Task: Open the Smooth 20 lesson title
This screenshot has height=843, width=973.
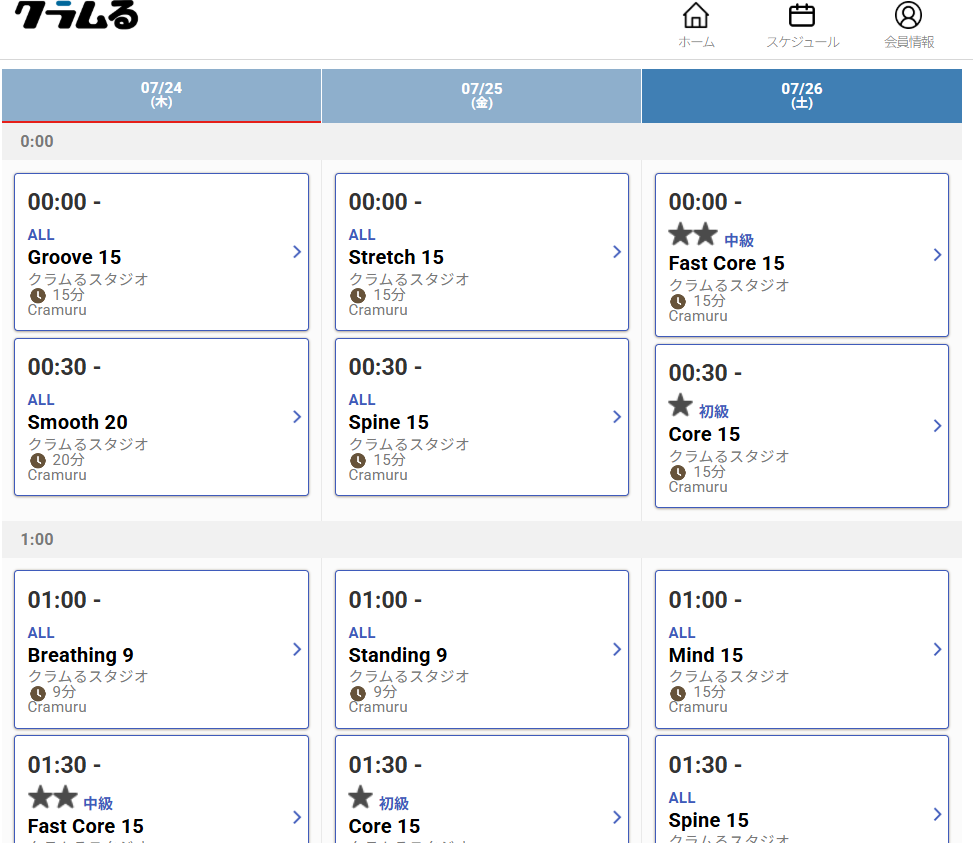Action: tap(78, 422)
